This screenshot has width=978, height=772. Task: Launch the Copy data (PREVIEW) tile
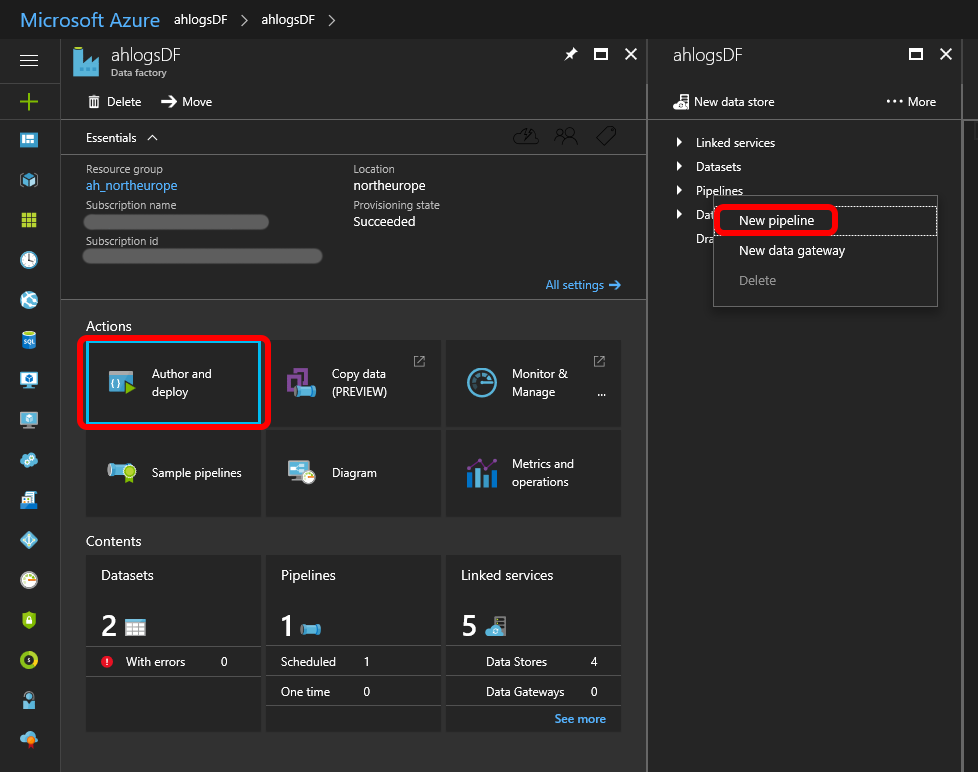[x=354, y=382]
